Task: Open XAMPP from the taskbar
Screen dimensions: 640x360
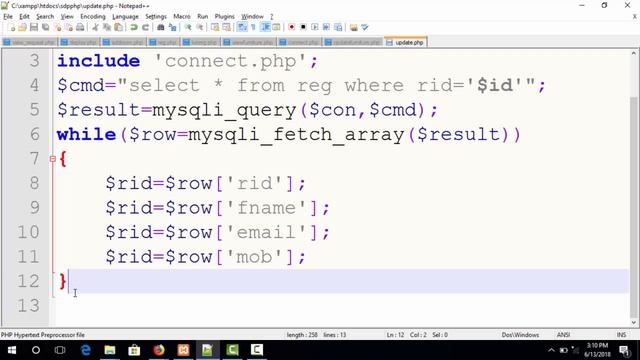Action: (183, 350)
